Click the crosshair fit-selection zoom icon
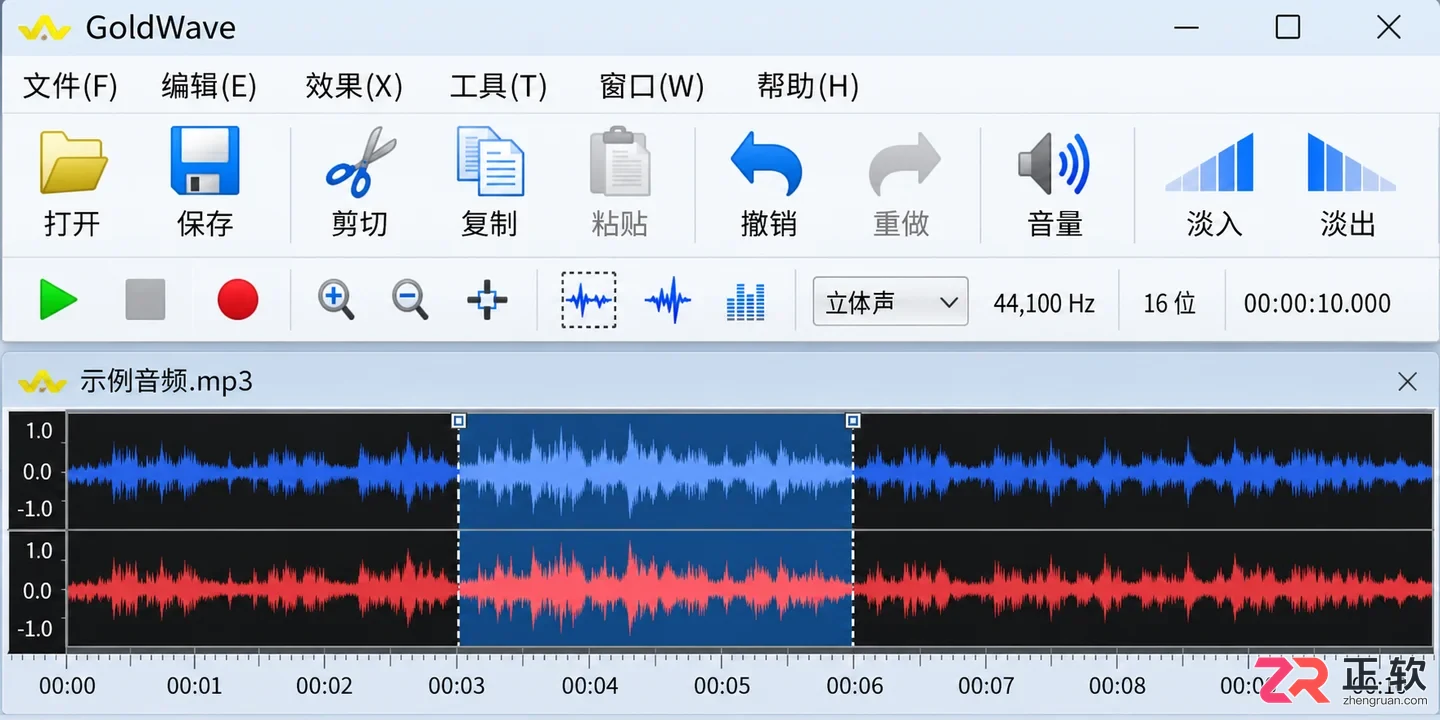Image resolution: width=1440 pixels, height=720 pixels. pyautogui.click(x=487, y=300)
